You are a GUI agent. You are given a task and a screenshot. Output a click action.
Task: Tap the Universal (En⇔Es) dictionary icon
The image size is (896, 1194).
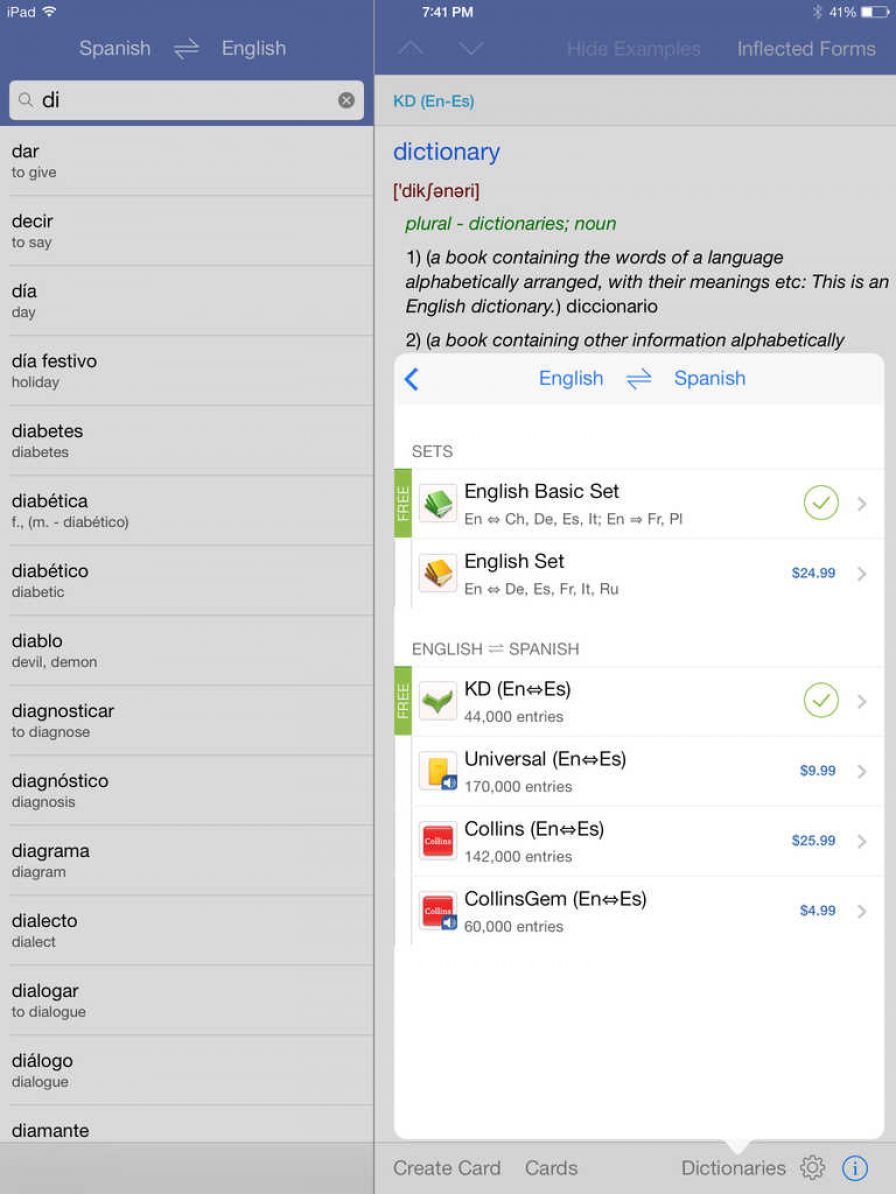pyautogui.click(x=438, y=771)
